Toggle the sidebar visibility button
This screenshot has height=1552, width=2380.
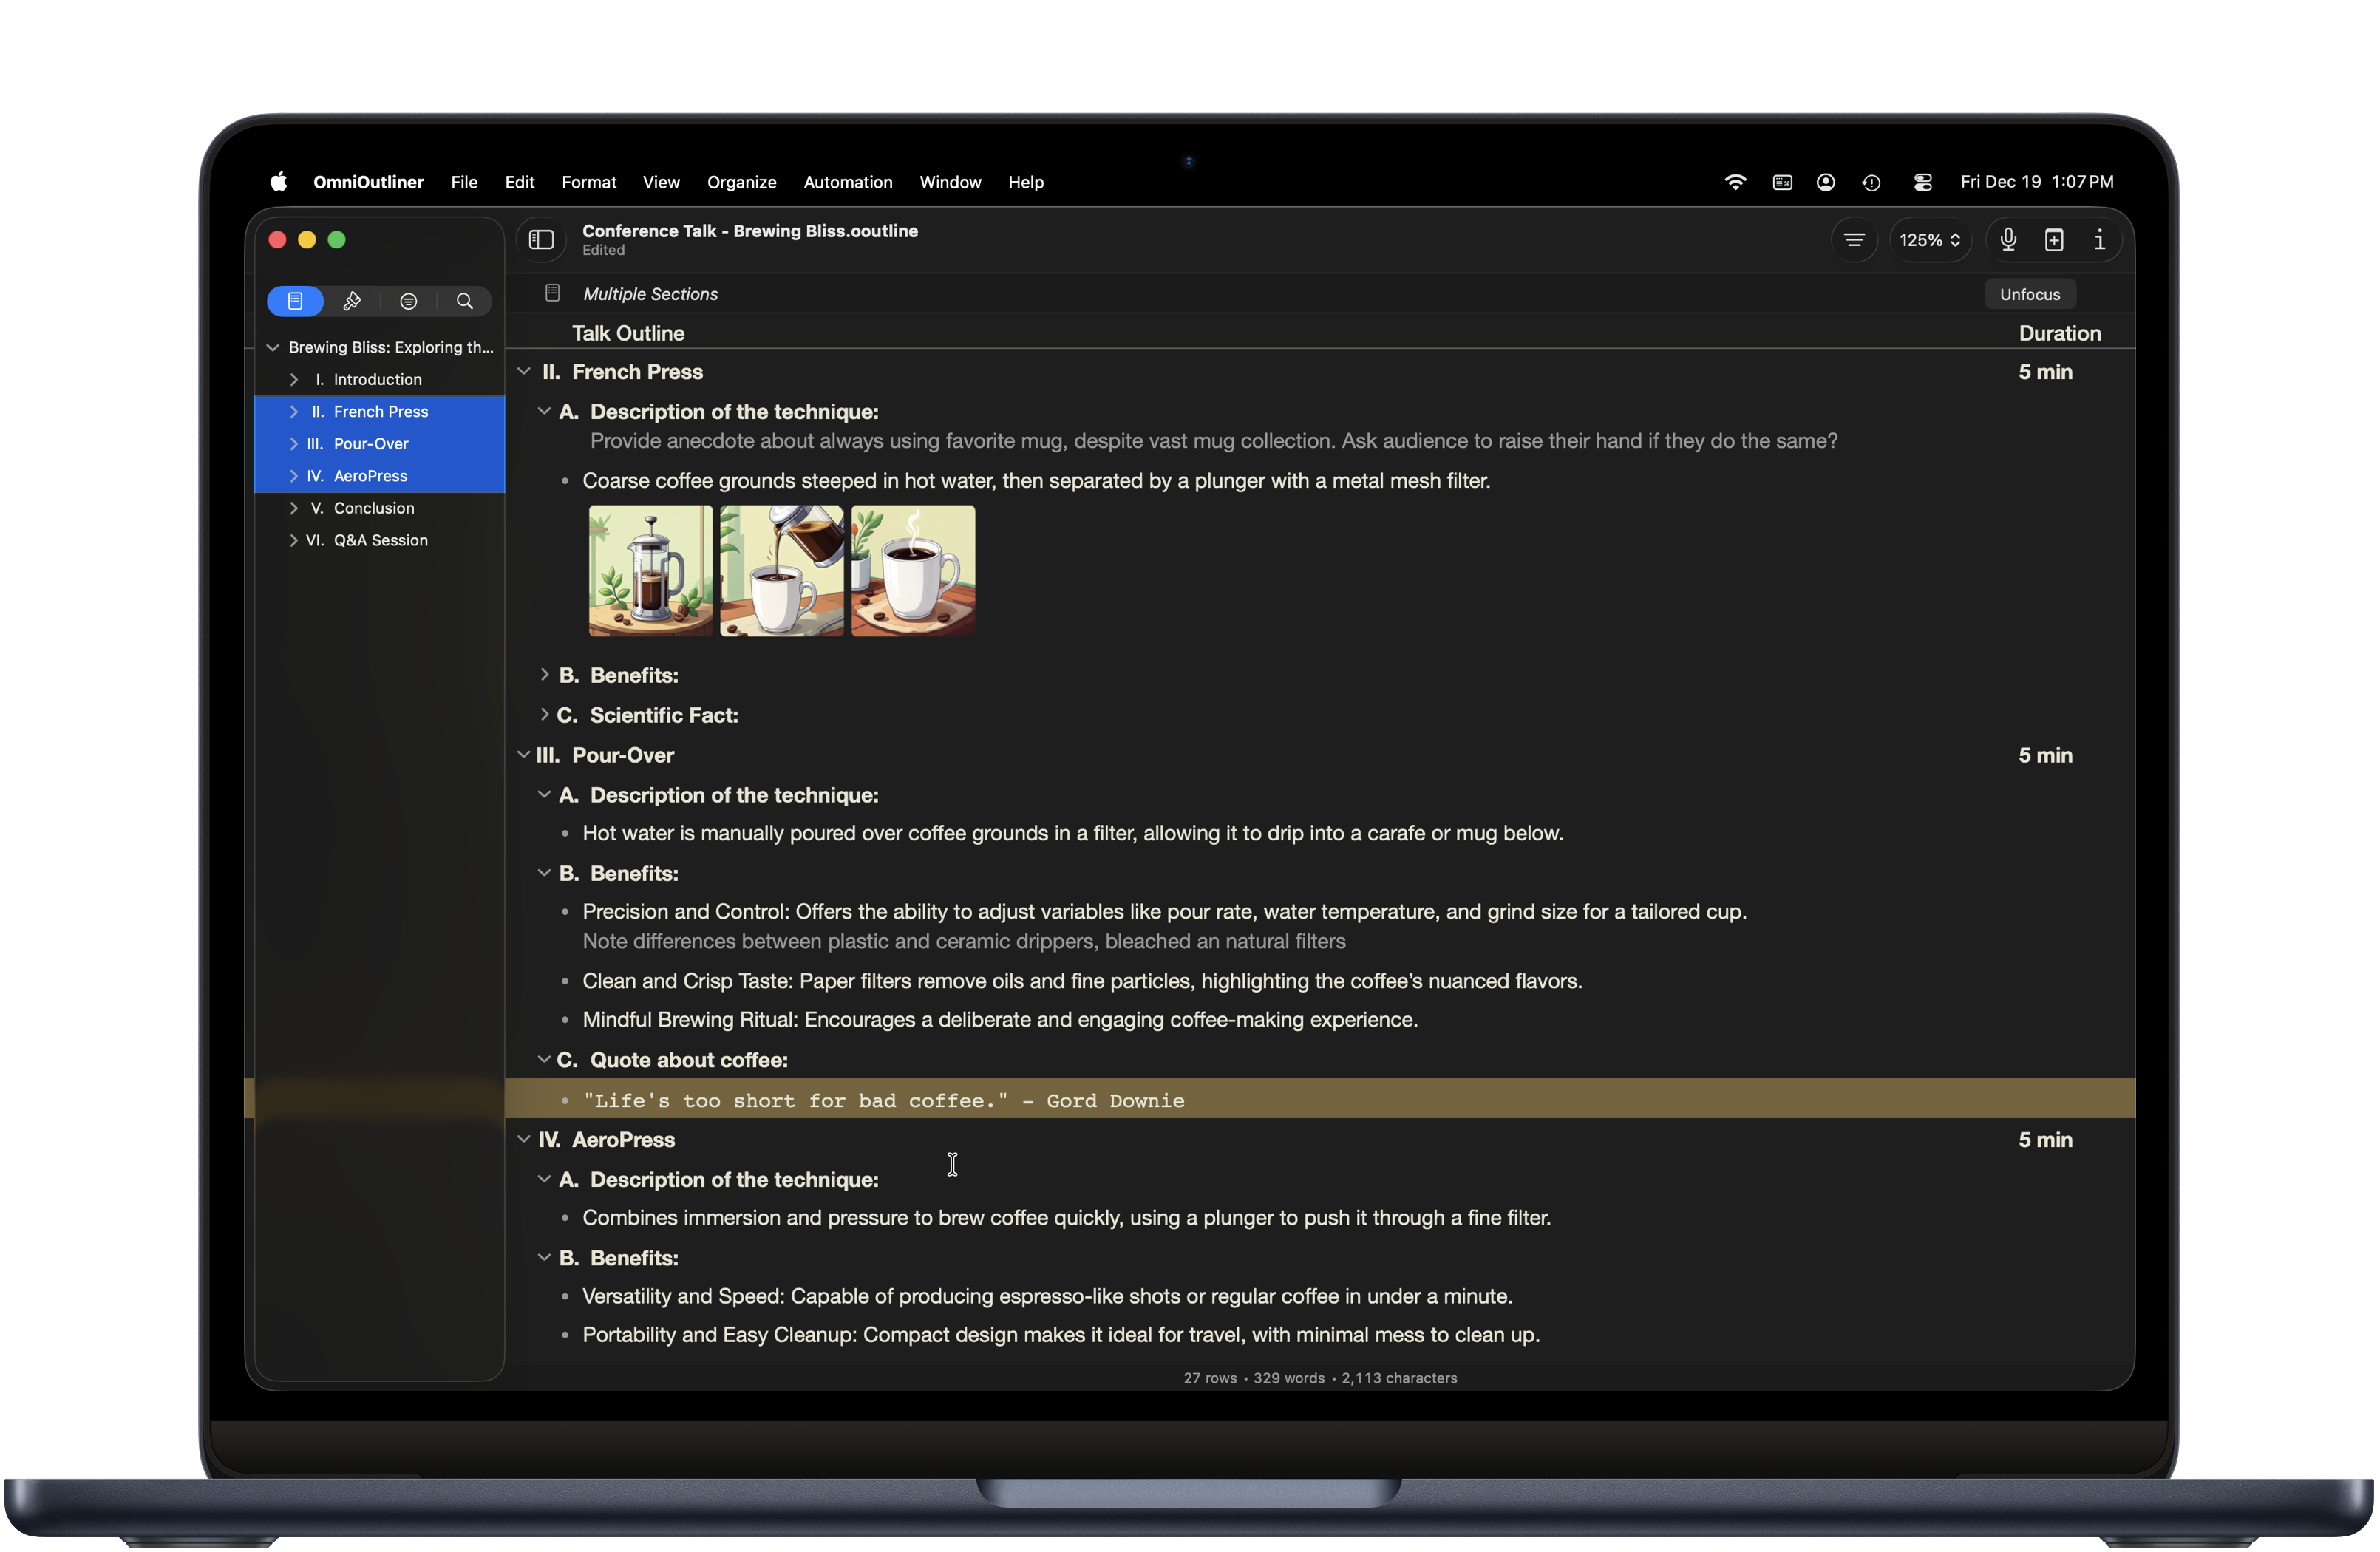click(541, 240)
